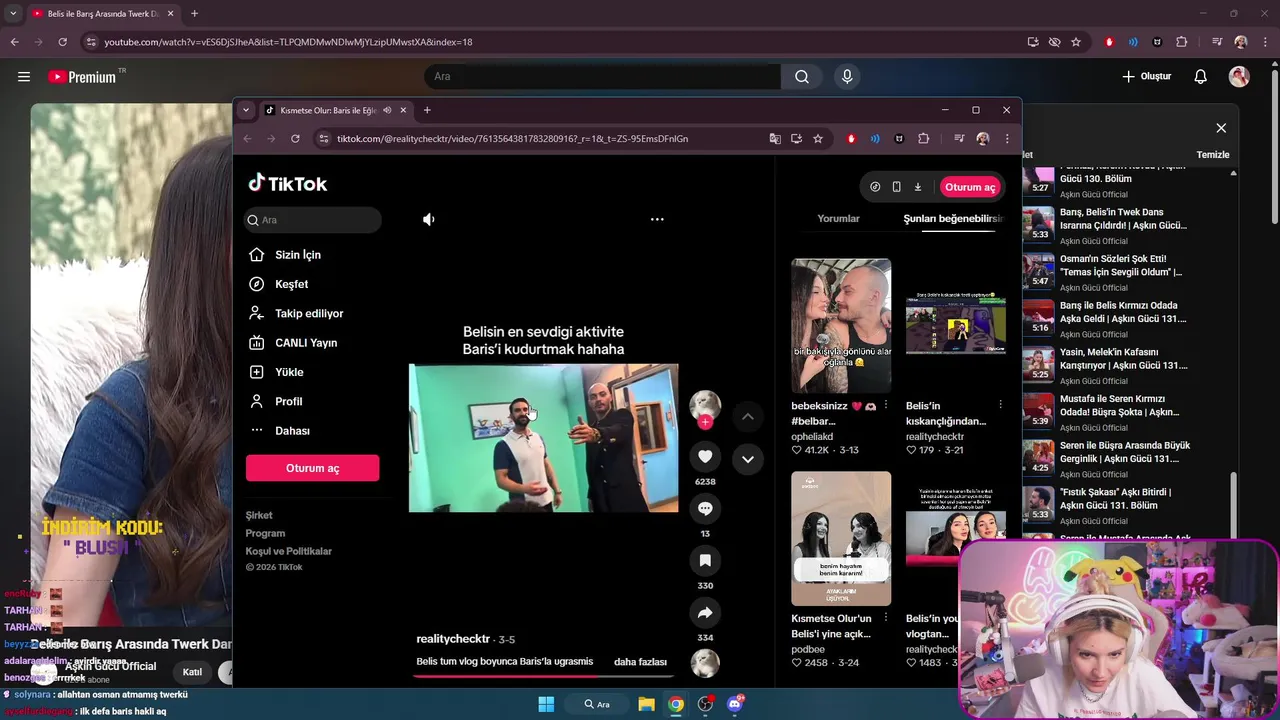
Task: Focus the TikTok Ara search field
Action: click(313, 220)
